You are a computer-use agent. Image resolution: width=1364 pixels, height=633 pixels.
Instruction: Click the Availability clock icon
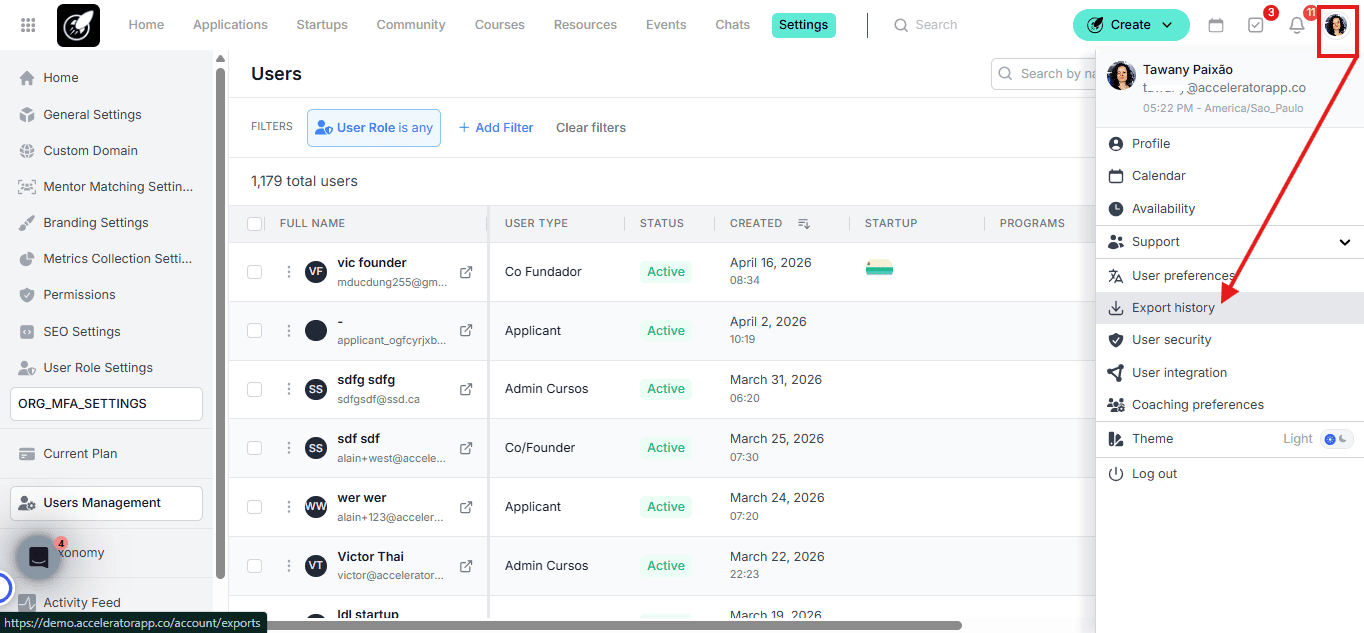(x=1116, y=209)
